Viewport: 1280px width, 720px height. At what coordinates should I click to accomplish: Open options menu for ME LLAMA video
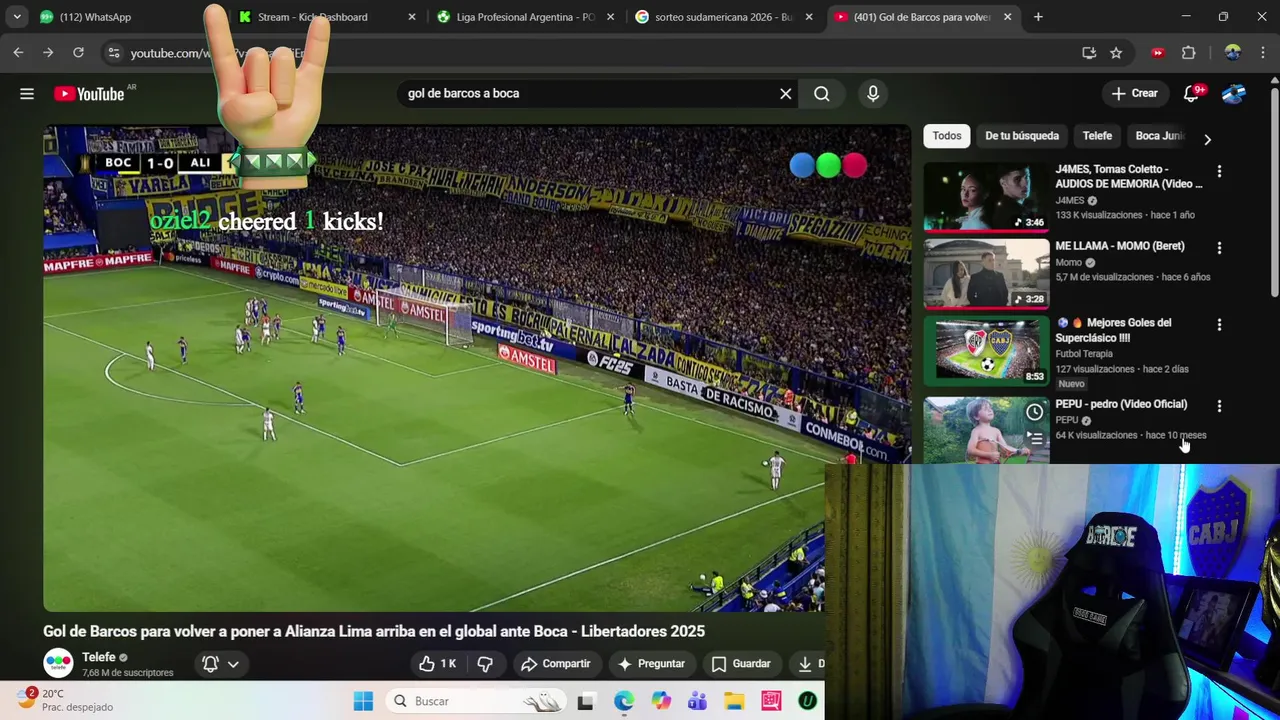[1219, 247]
